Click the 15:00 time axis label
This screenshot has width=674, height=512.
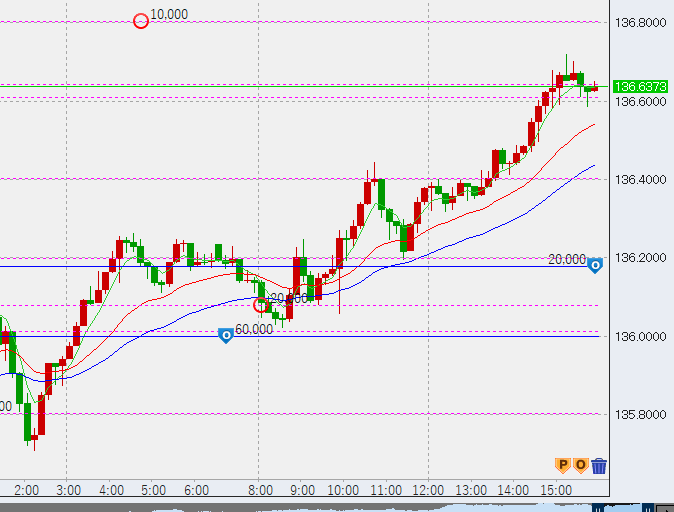click(x=556, y=490)
